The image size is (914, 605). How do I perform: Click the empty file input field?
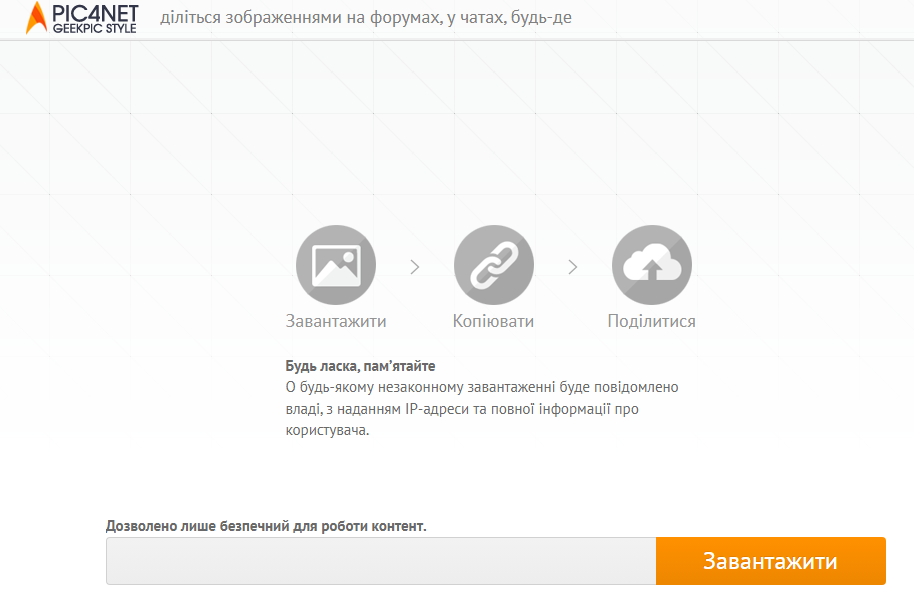click(x=381, y=561)
